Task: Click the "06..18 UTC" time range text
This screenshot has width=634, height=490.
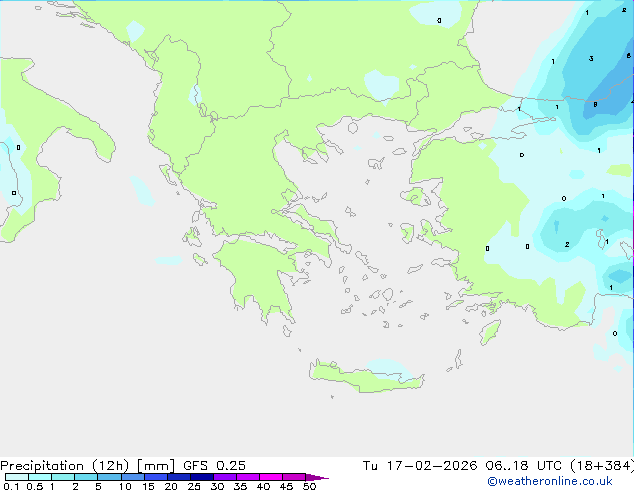Action: click(x=524, y=466)
